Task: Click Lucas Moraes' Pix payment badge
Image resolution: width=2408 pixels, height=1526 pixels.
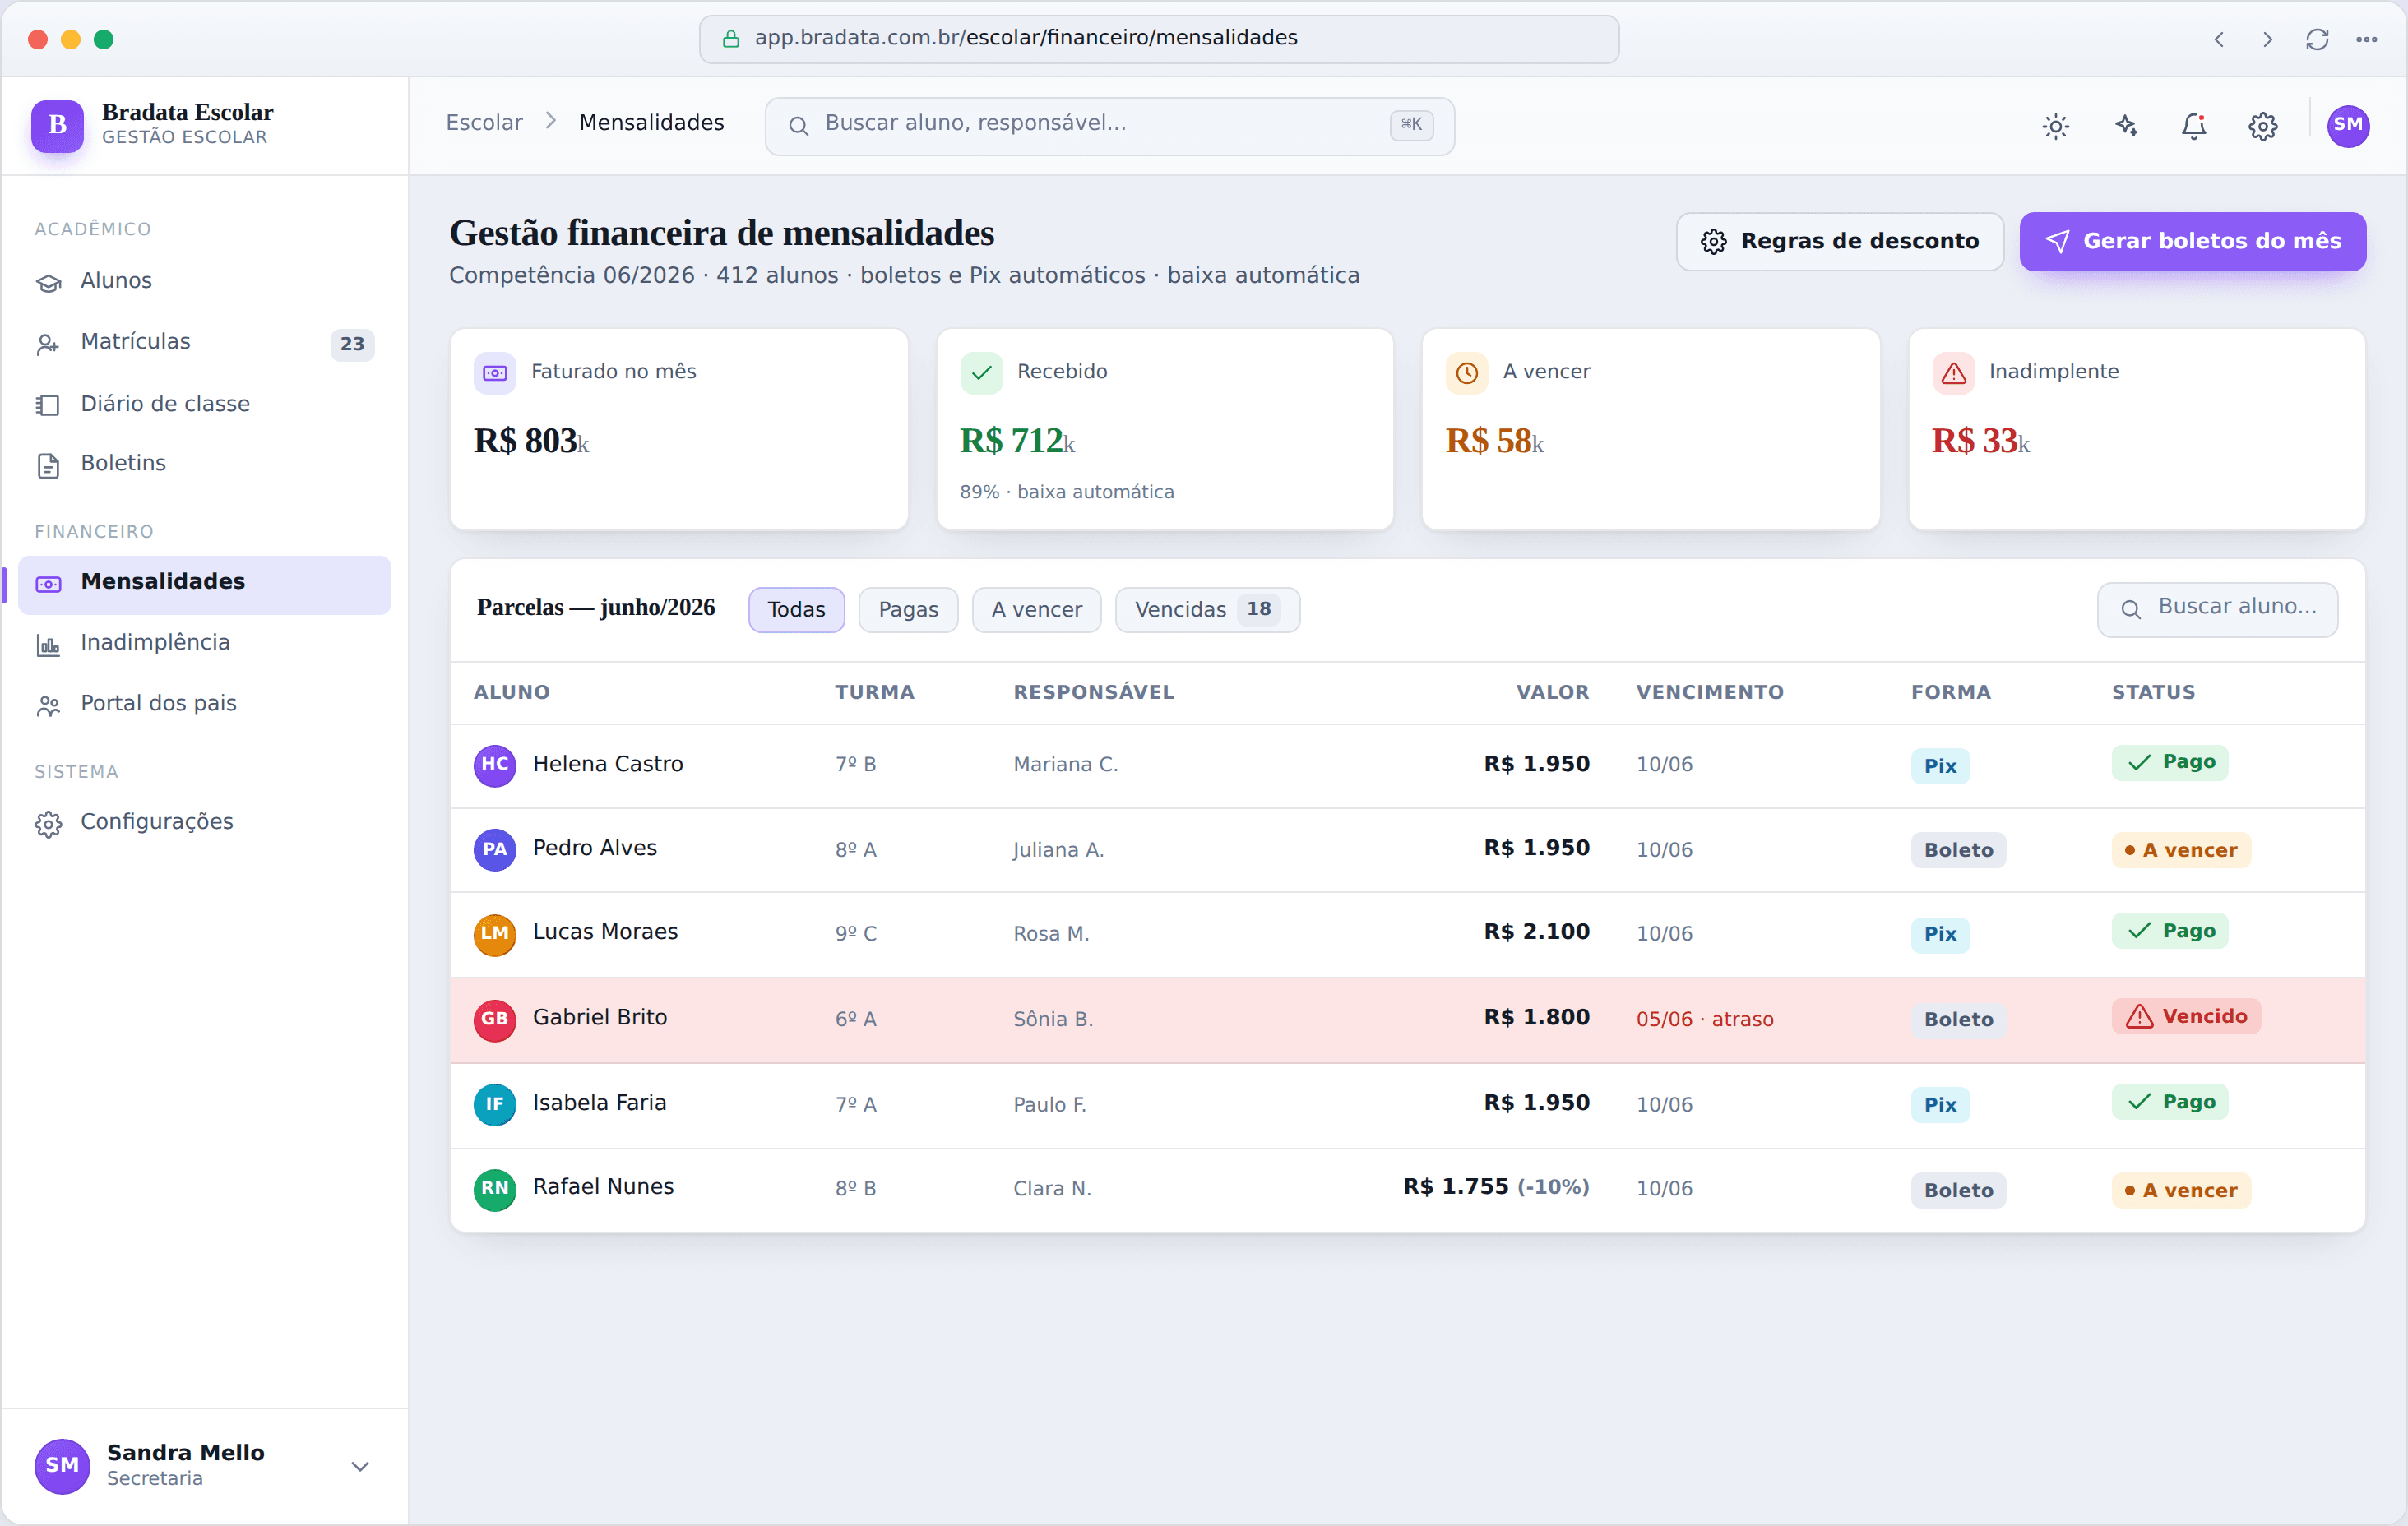Action: tap(1940, 935)
